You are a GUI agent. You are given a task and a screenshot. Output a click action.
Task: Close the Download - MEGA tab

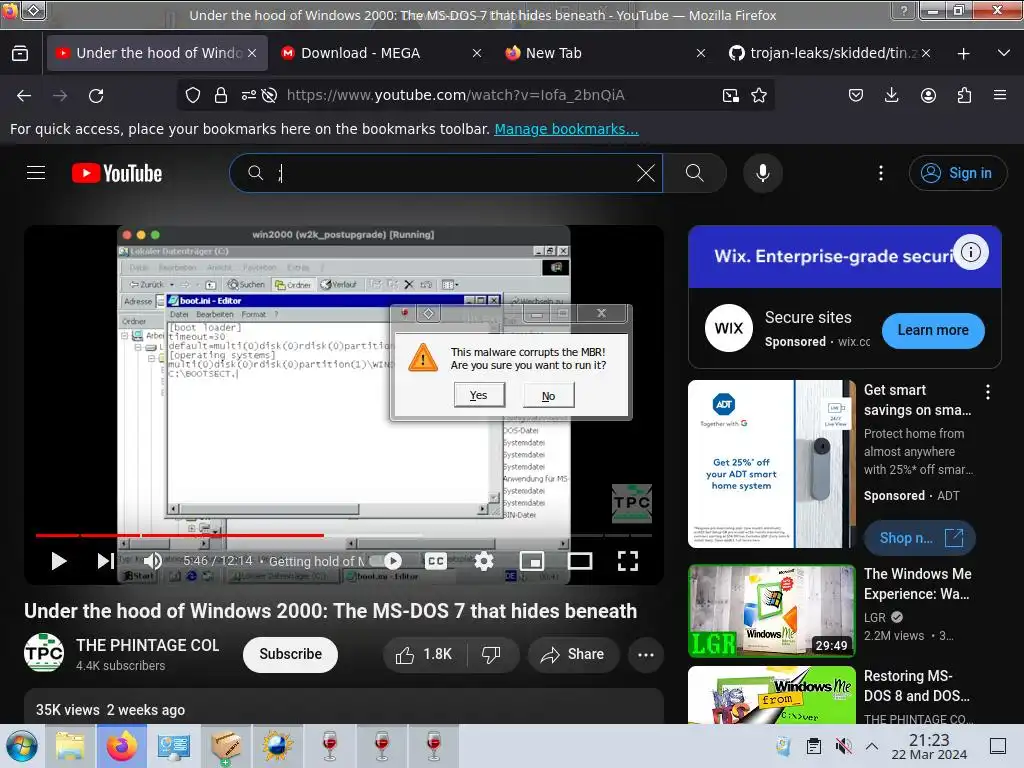coord(477,53)
